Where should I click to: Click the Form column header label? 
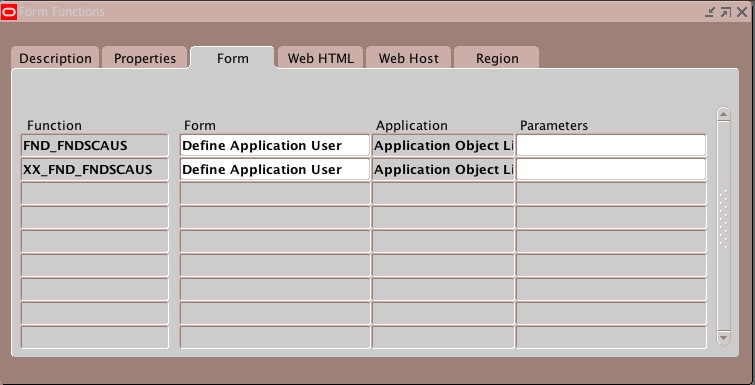pyautogui.click(x=200, y=126)
